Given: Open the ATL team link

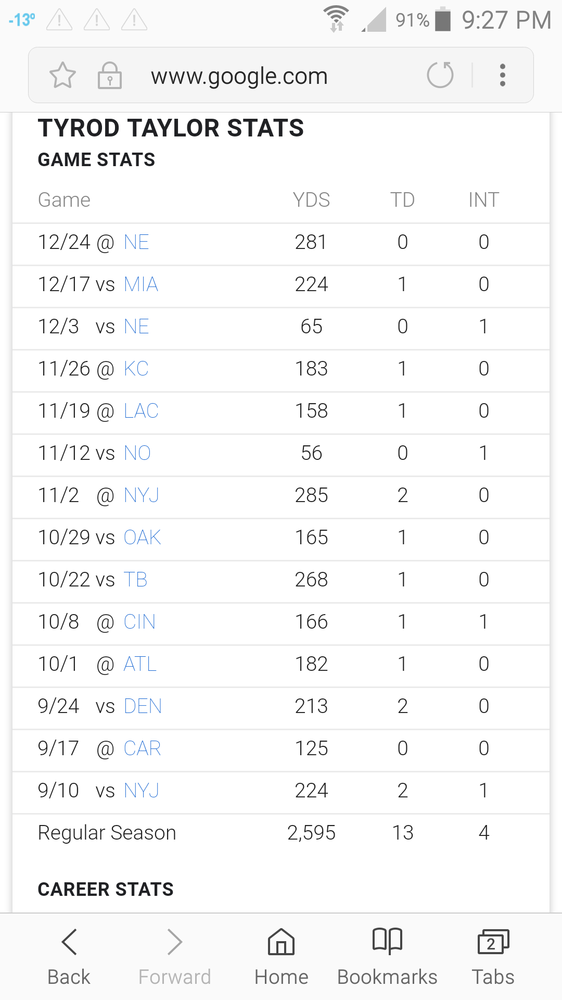Looking at the screenshot, I should pyautogui.click(x=140, y=664).
